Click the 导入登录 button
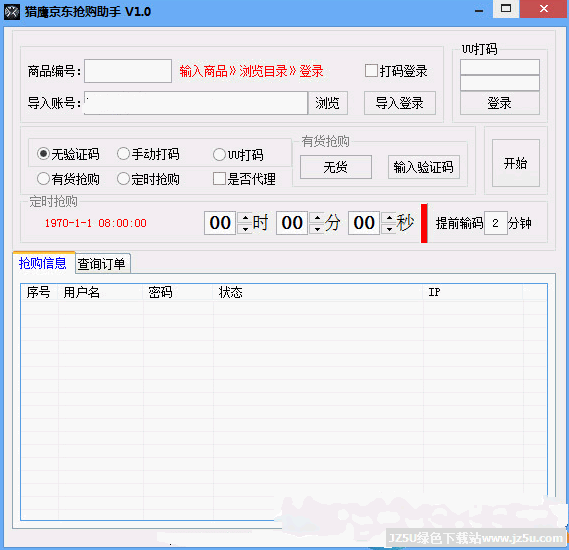The width and height of the screenshot is (569, 550). tap(400, 103)
